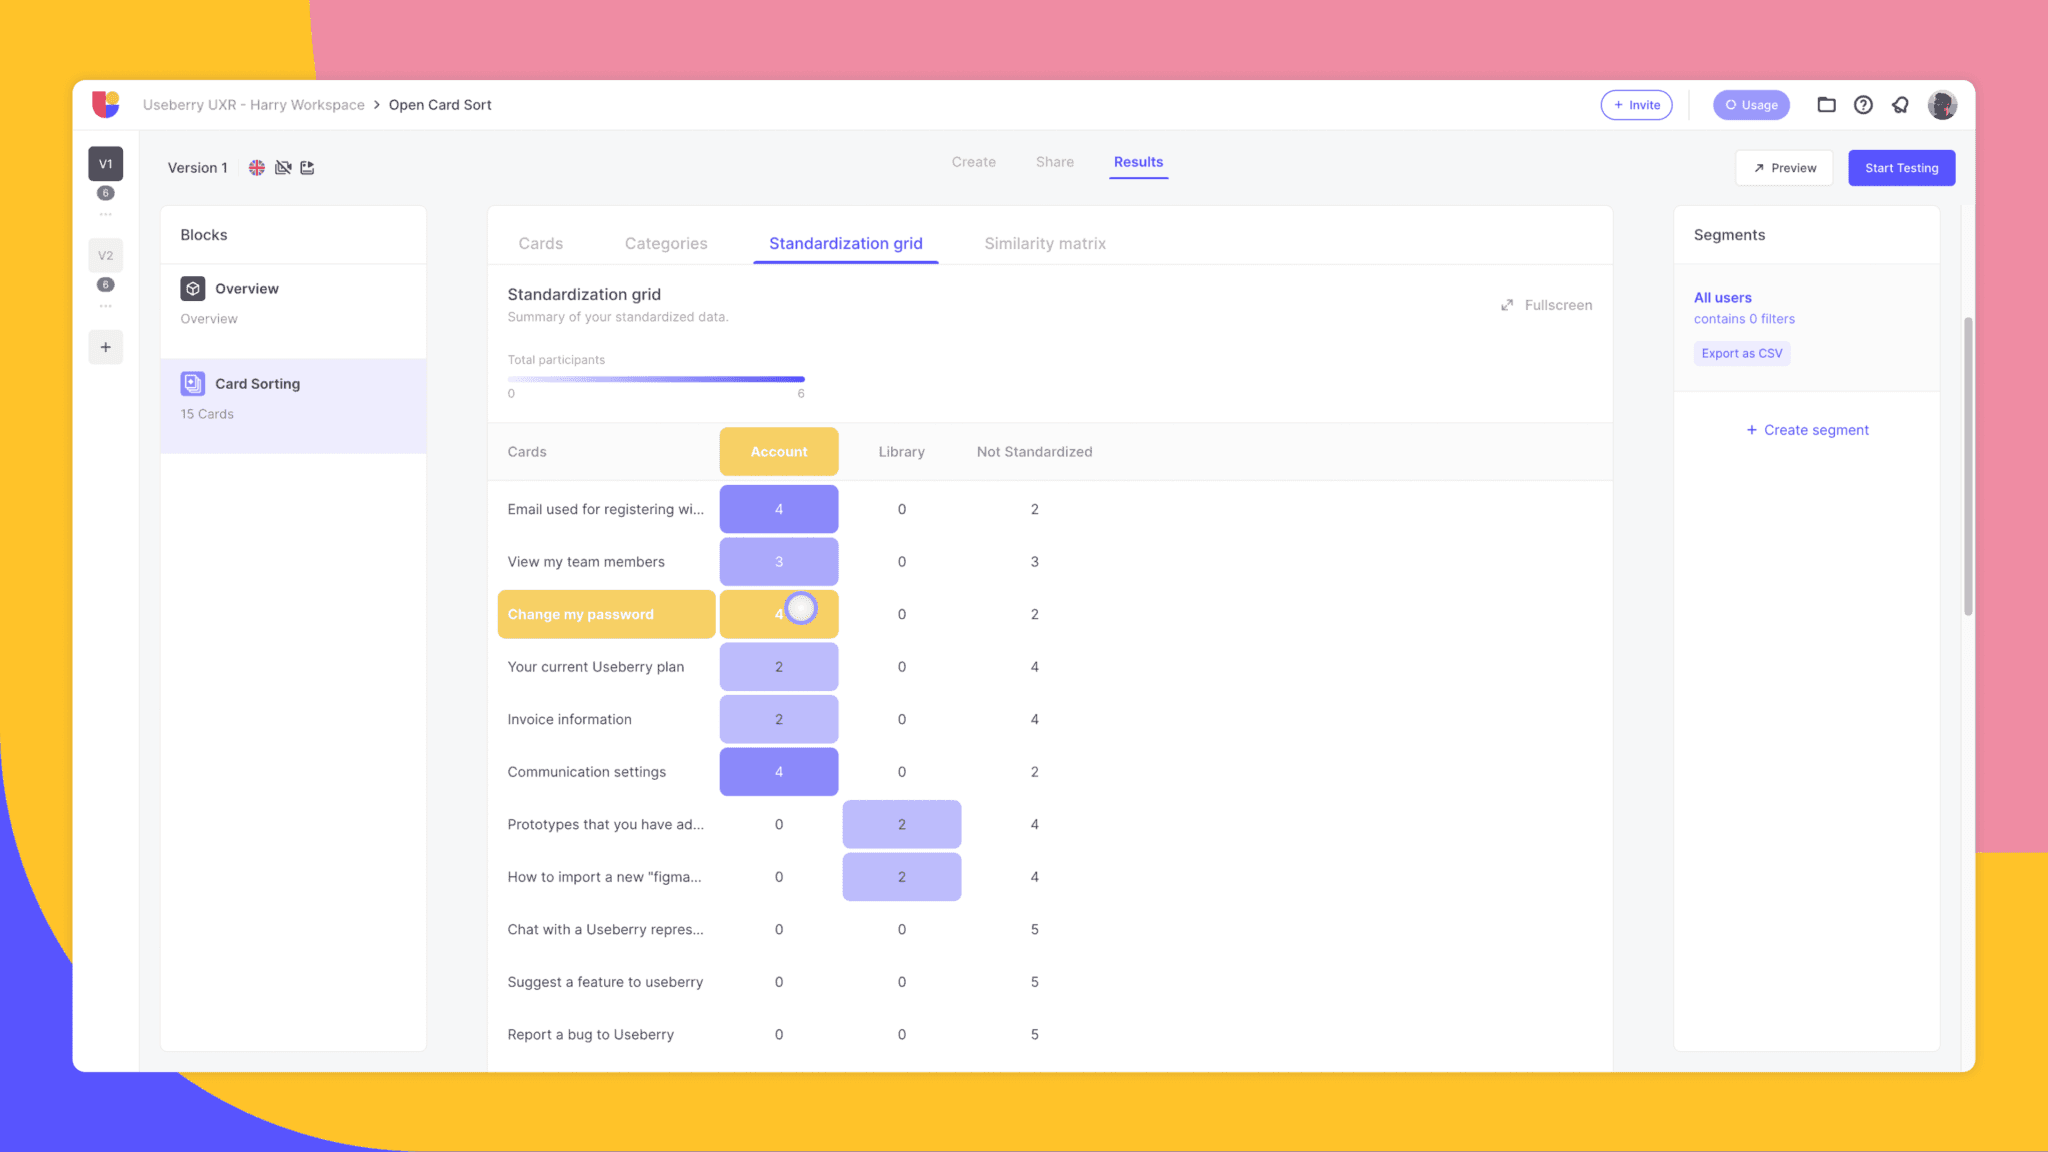
Task: Switch to the Similarity matrix tab
Action: pyautogui.click(x=1044, y=243)
